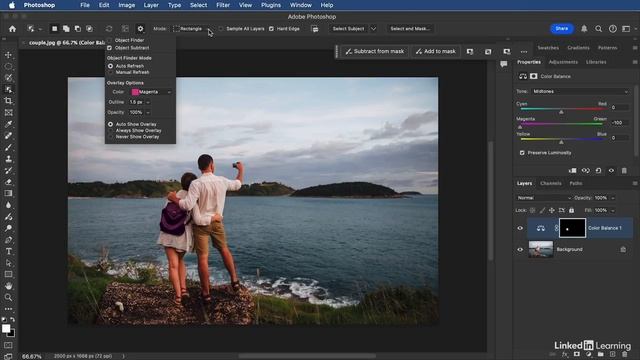Click the Magenta-Green slider
This screenshot has width=640, height=360.
coord(562,124)
